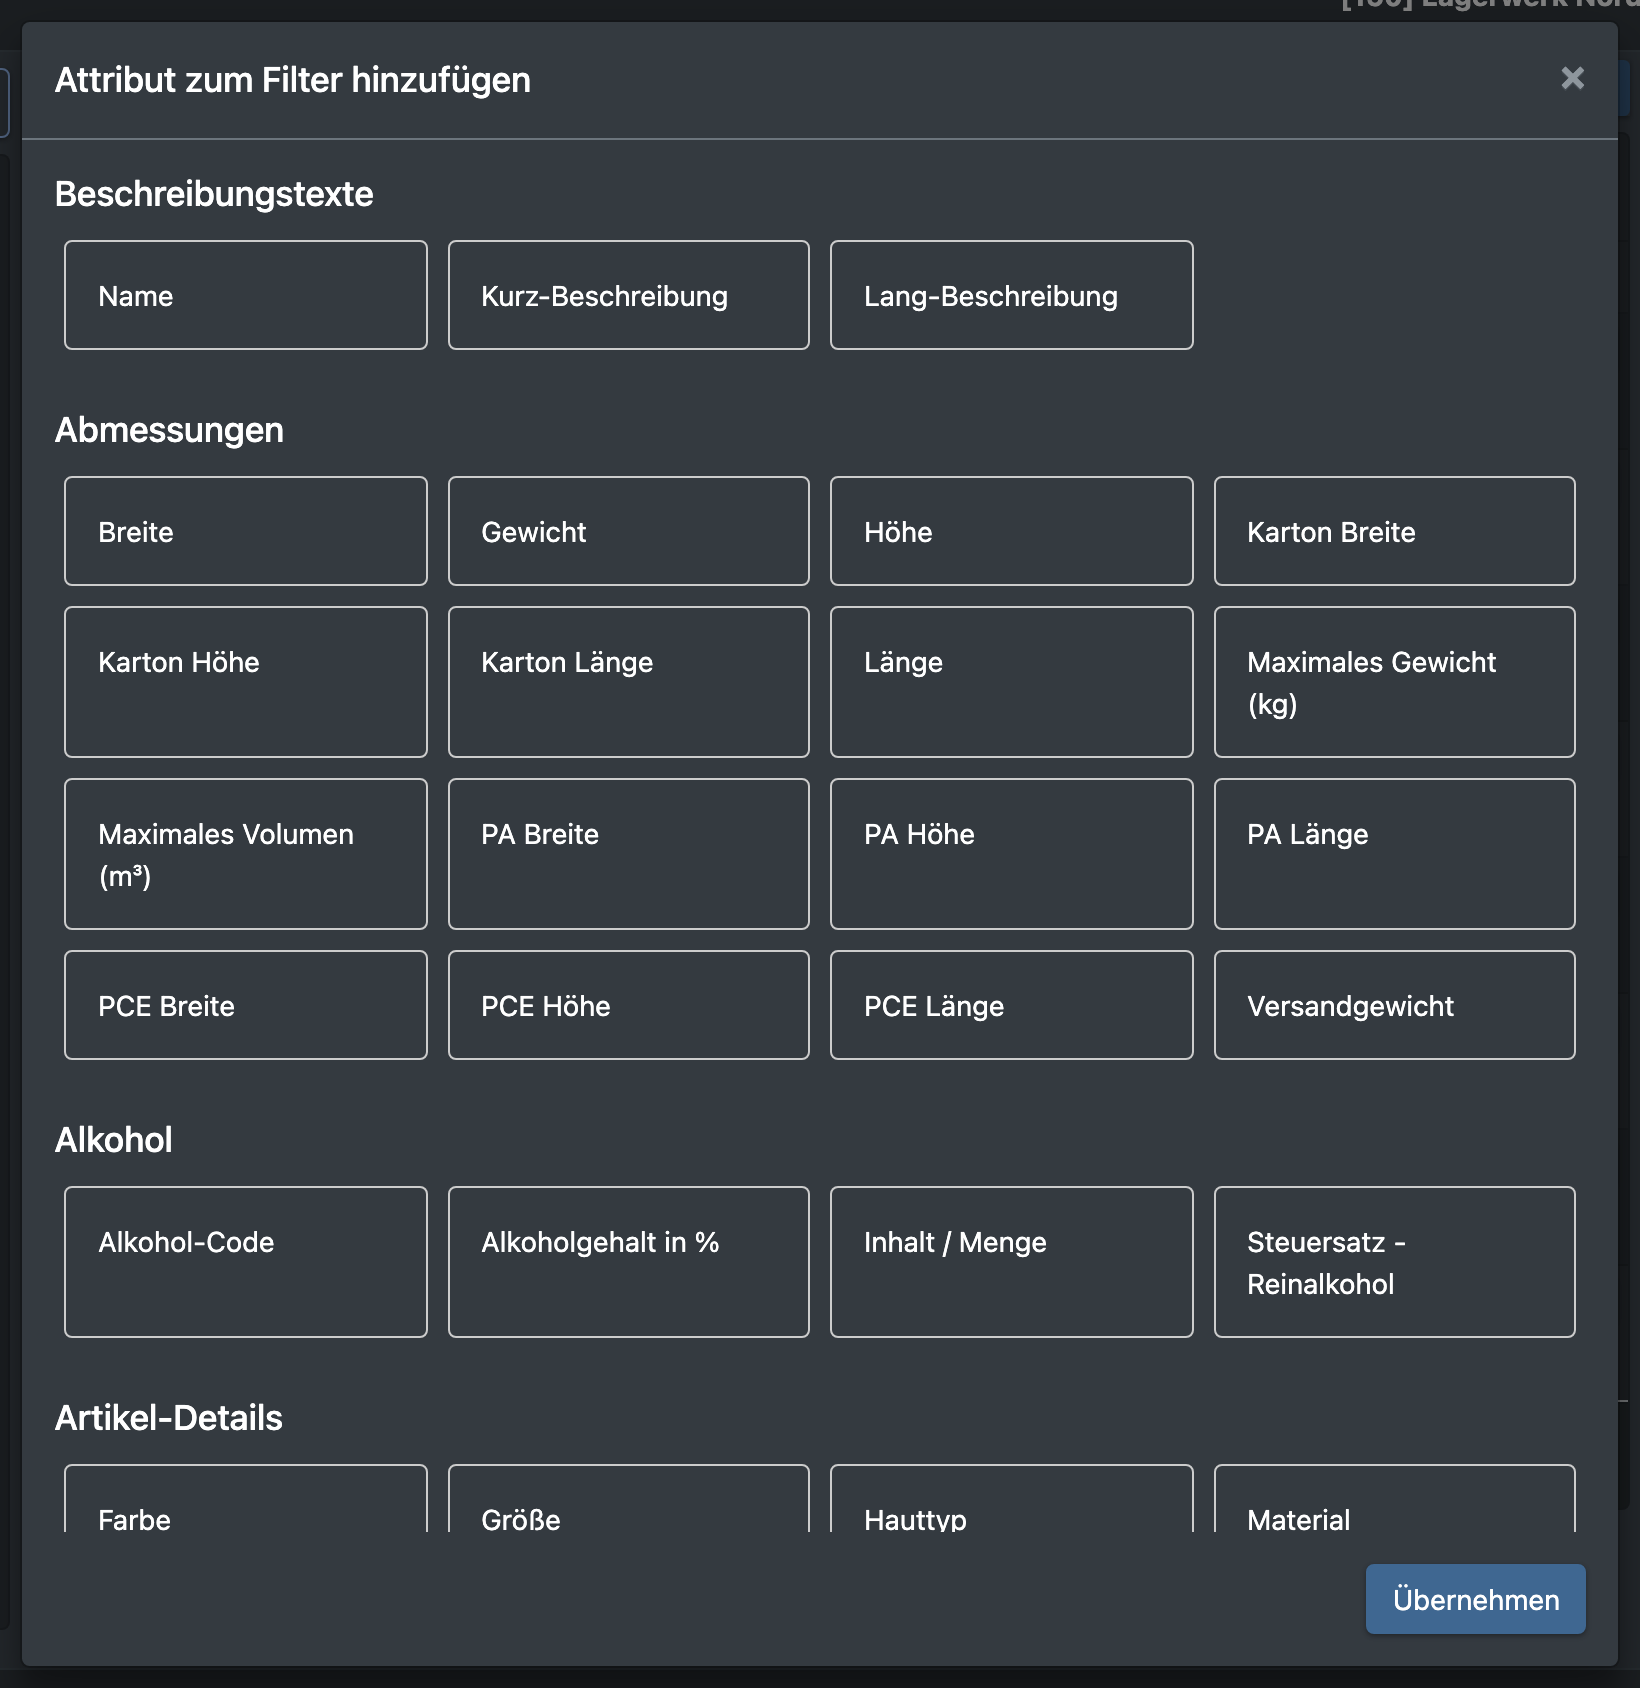Click the Übernehmen button

click(1475, 1599)
